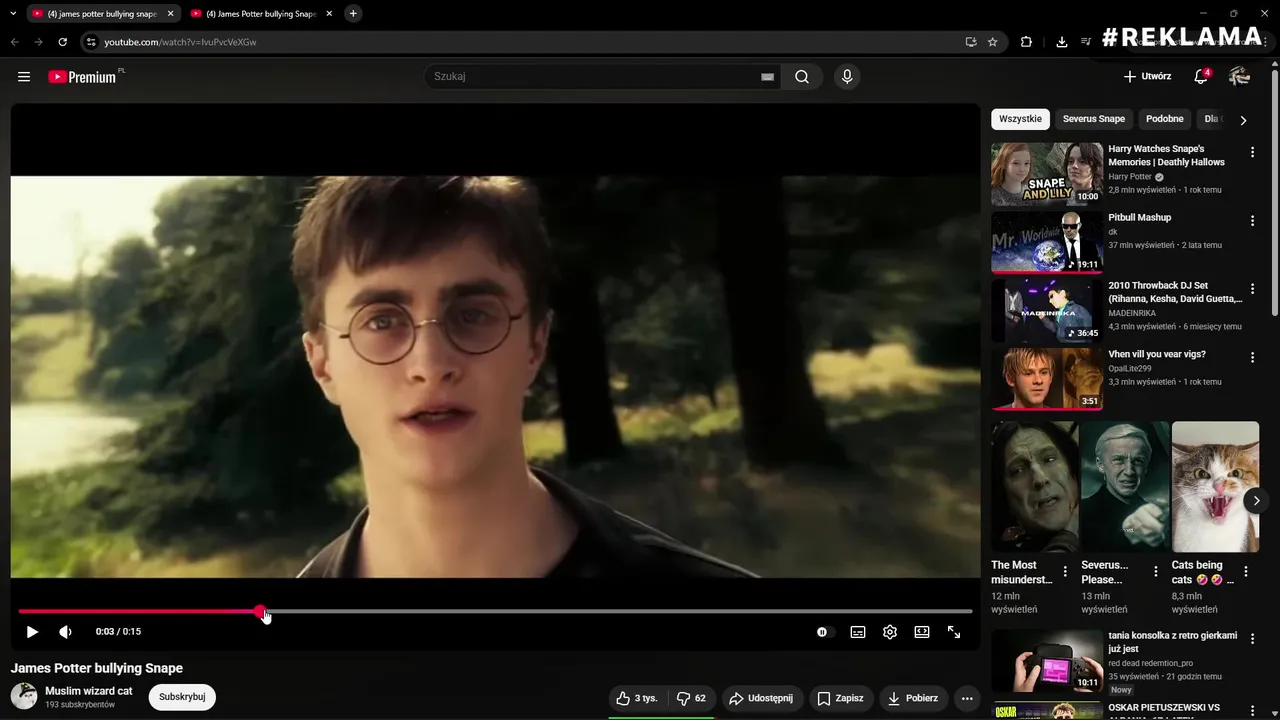Seek to the middle of the video progress bar
1280x720 pixels.
pos(495,611)
